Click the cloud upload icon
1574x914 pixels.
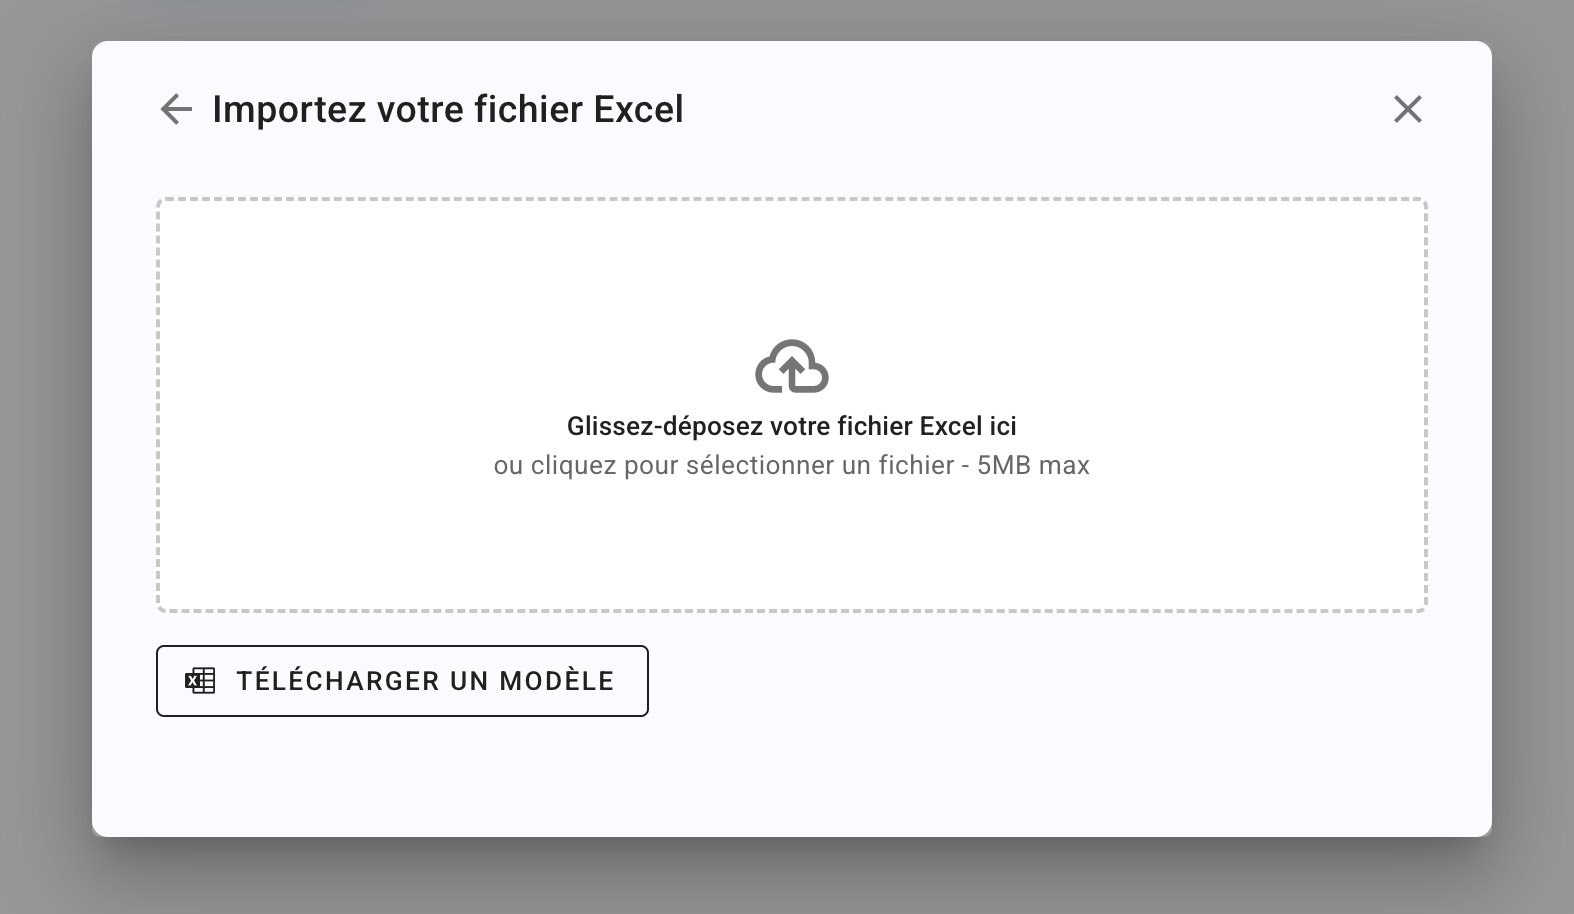pyautogui.click(x=791, y=366)
